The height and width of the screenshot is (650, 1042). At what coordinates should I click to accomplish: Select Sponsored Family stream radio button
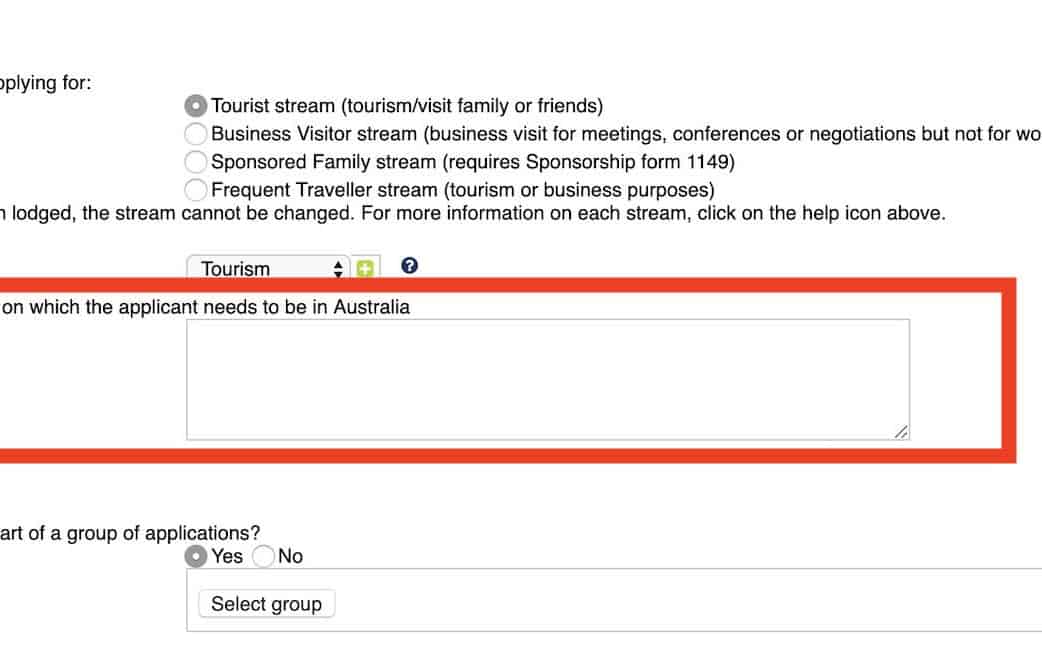pos(197,161)
